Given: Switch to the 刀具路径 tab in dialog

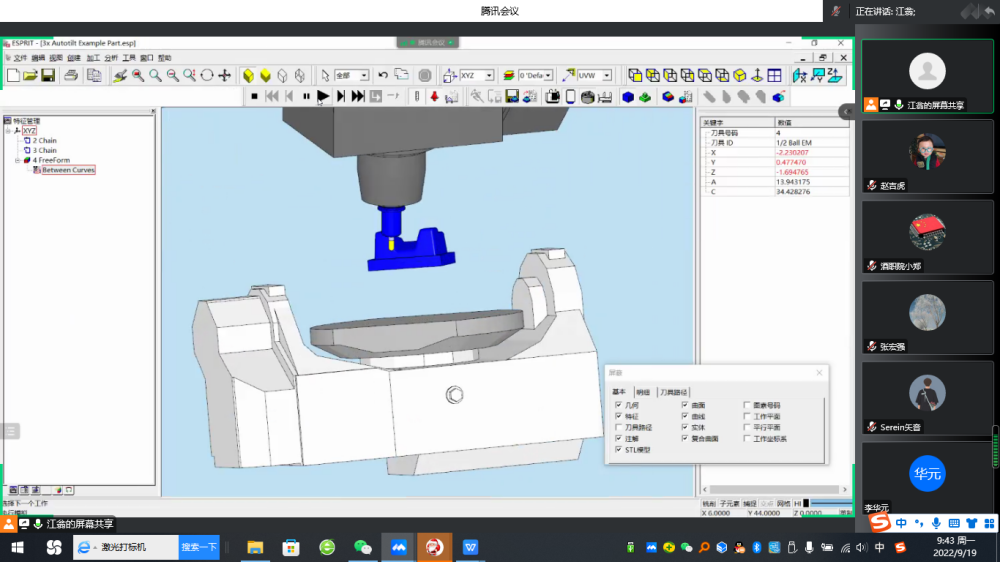Looking at the screenshot, I should [x=674, y=392].
